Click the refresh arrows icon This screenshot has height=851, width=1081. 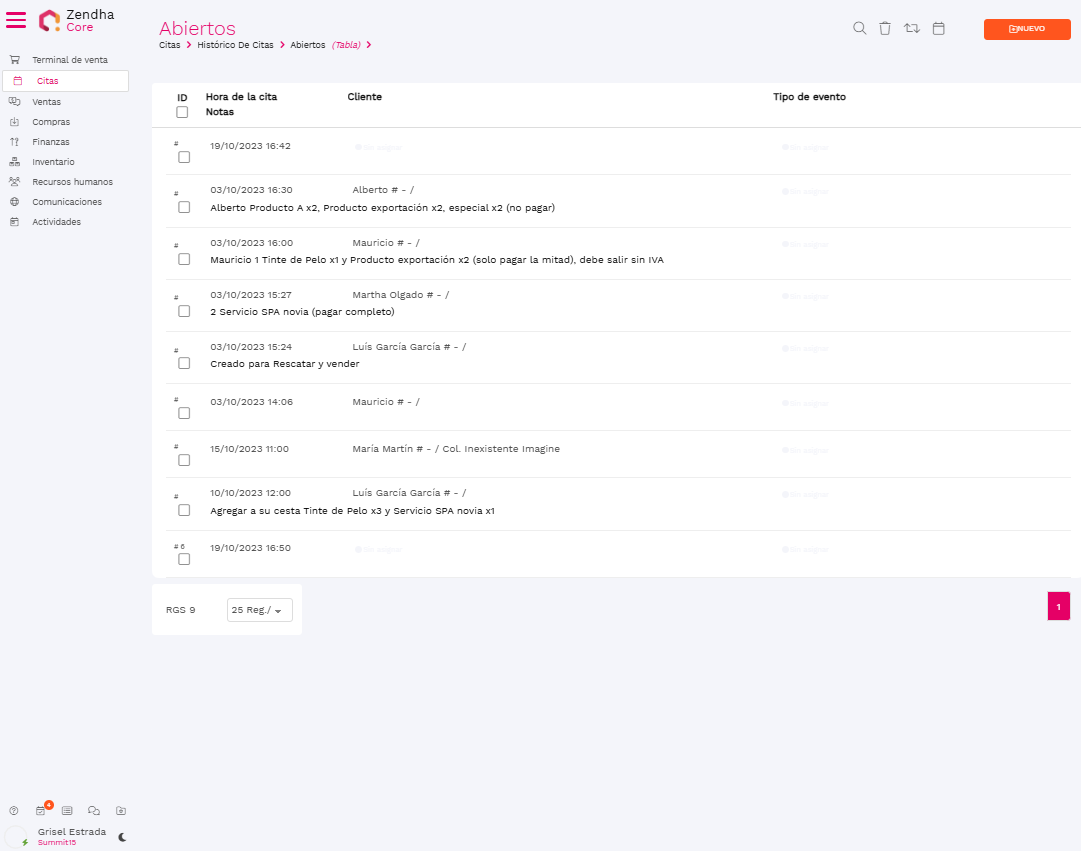click(x=911, y=29)
